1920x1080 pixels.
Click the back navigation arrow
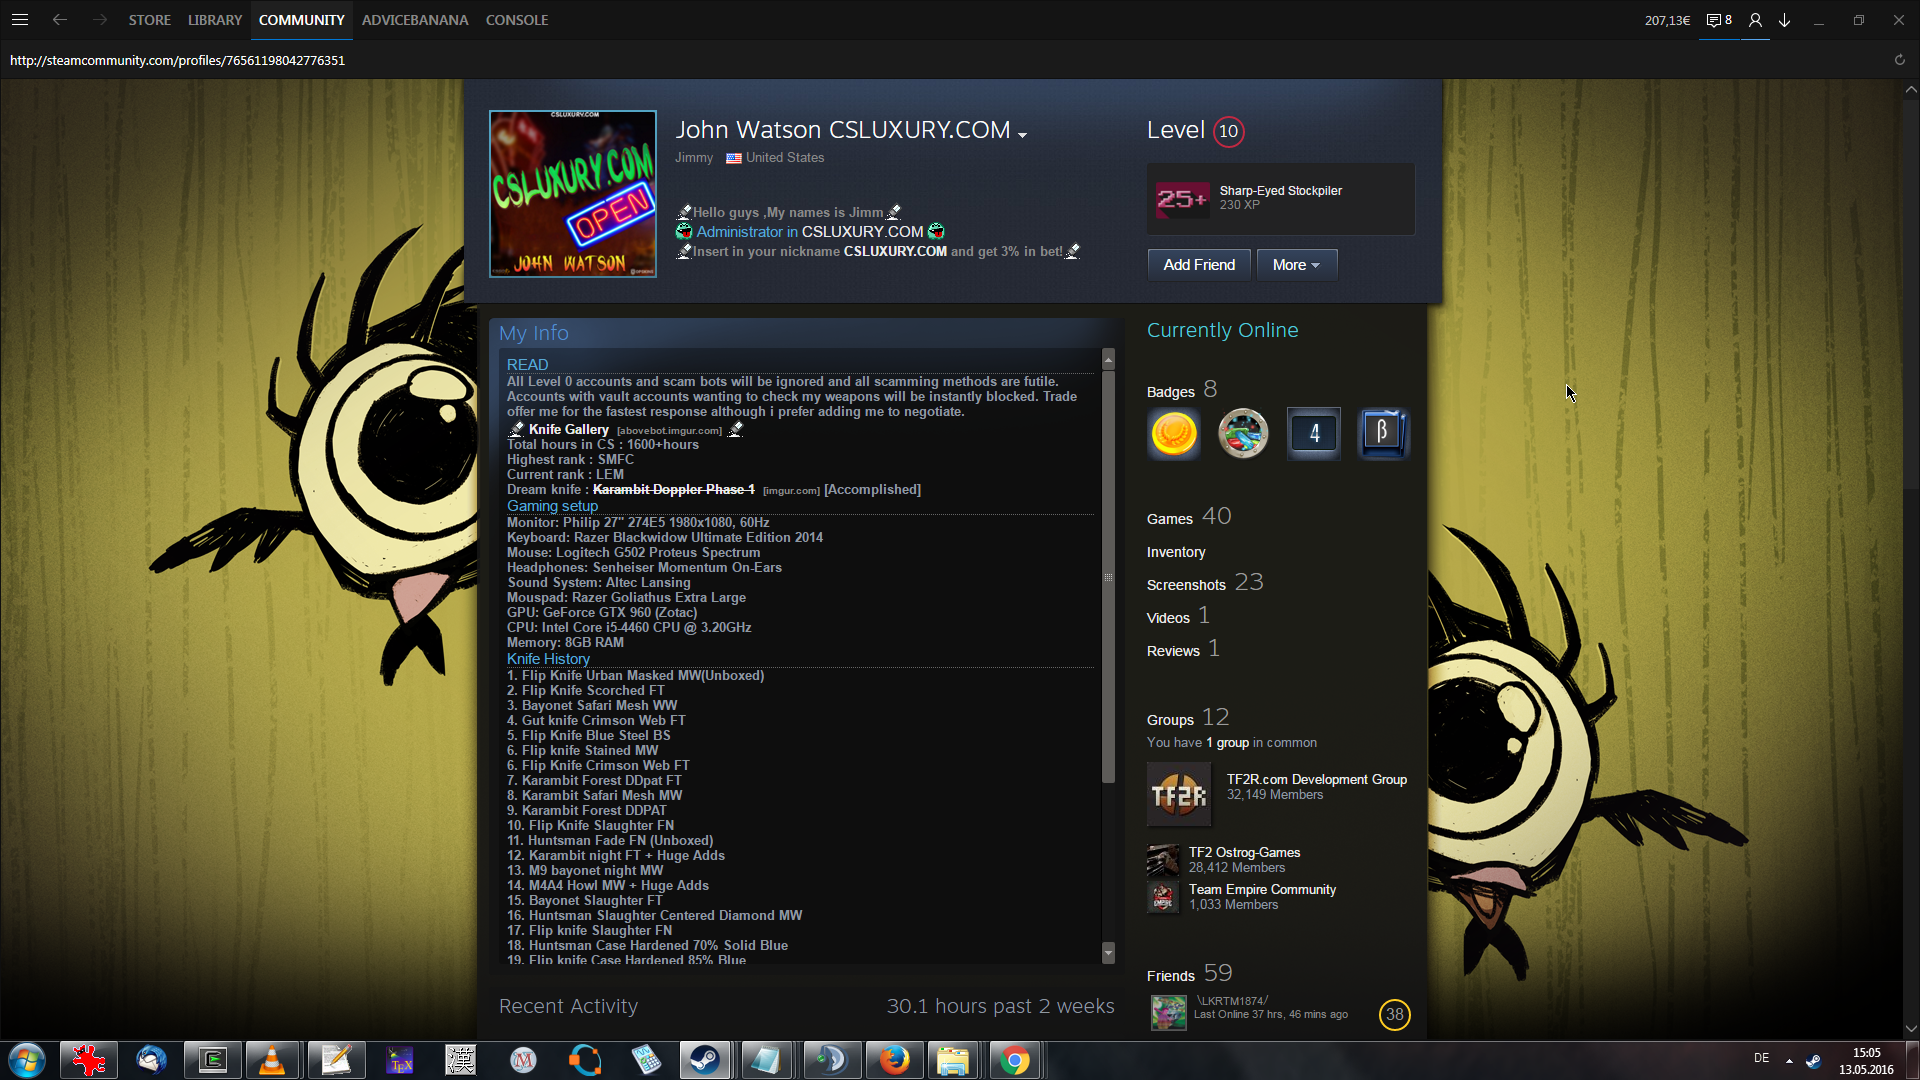coord(60,20)
